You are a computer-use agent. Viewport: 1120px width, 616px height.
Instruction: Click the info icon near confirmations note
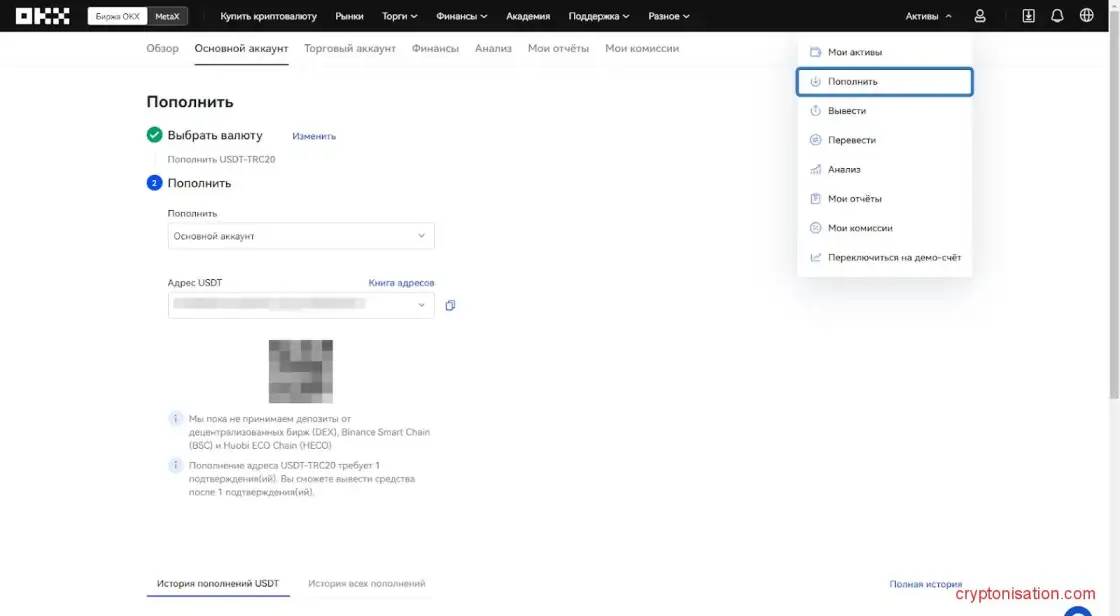175,465
